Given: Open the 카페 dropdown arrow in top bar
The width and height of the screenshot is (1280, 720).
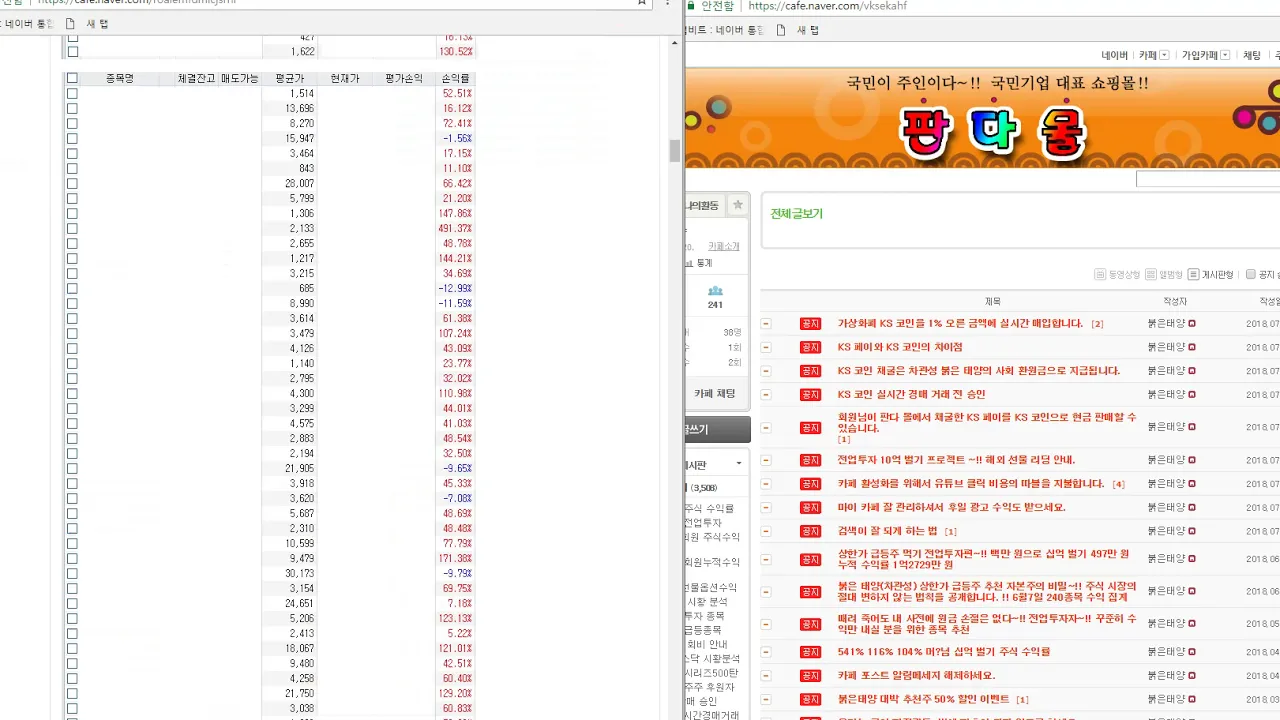Looking at the screenshot, I should pyautogui.click(x=1164, y=56).
